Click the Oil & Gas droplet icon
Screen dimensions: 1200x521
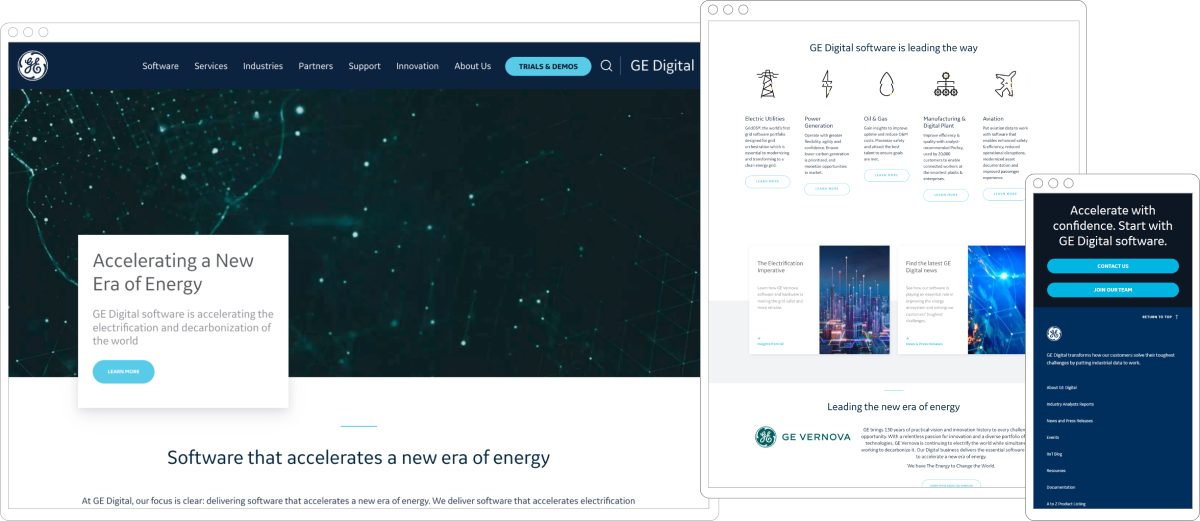pyautogui.click(x=886, y=84)
